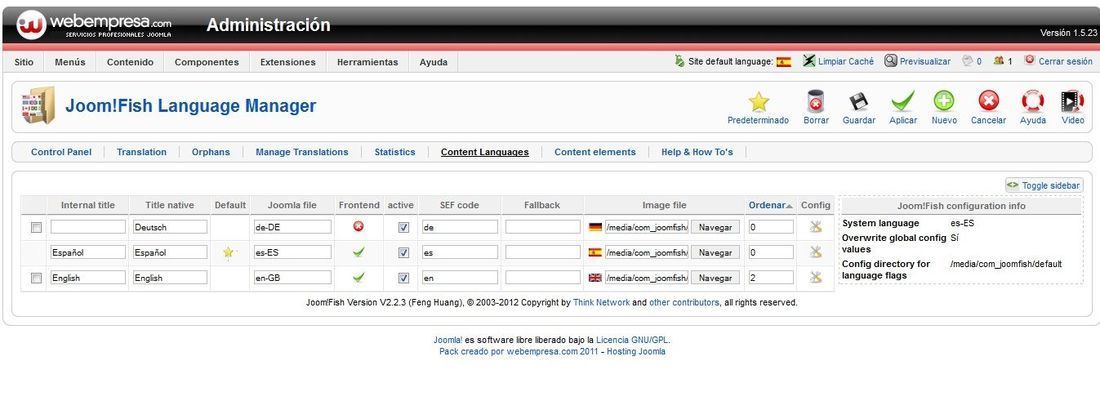The image size is (1100, 410).
Task: Click the Cancelar red cross icon
Action: [x=988, y=102]
